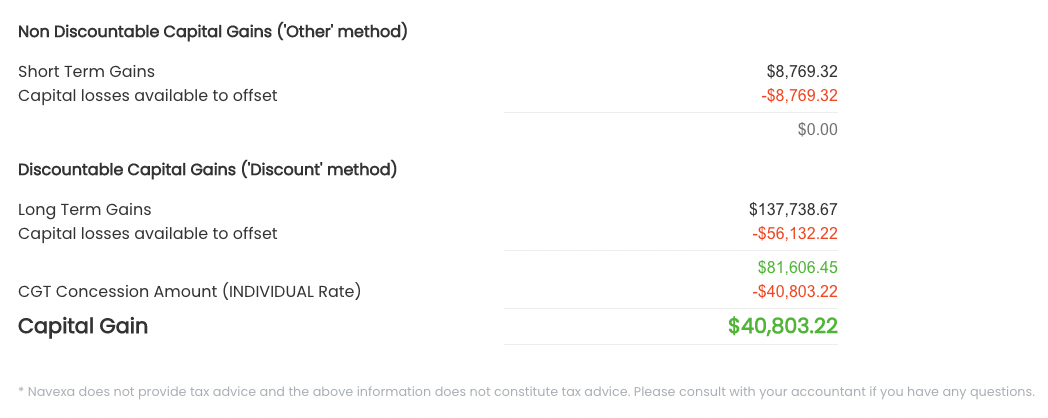This screenshot has width=1048, height=418.
Task: Click the Non Discountable Capital Gains heading
Action: tap(212, 32)
